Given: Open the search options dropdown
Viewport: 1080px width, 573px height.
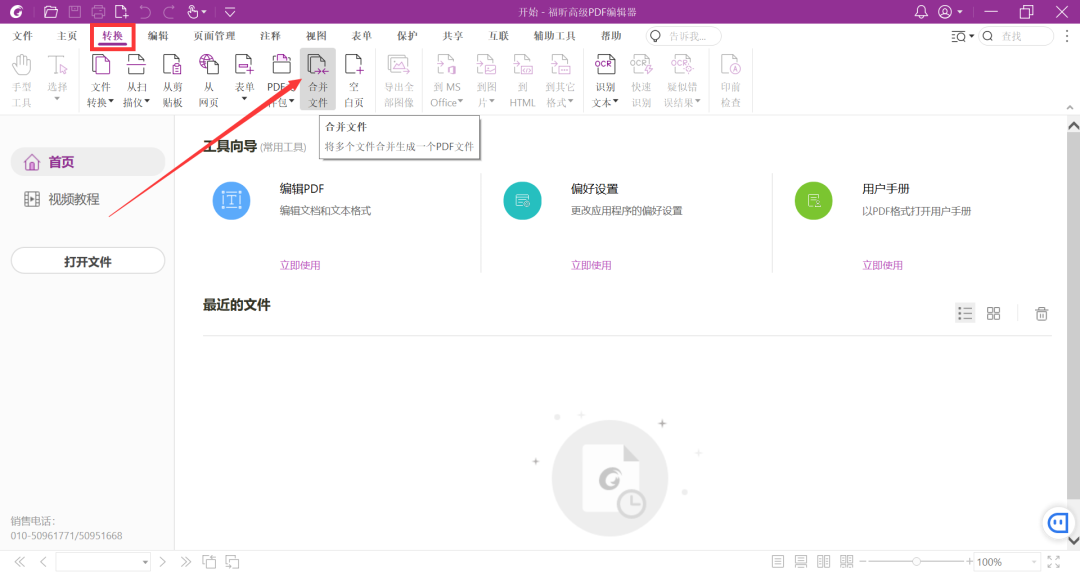Looking at the screenshot, I should 972,36.
